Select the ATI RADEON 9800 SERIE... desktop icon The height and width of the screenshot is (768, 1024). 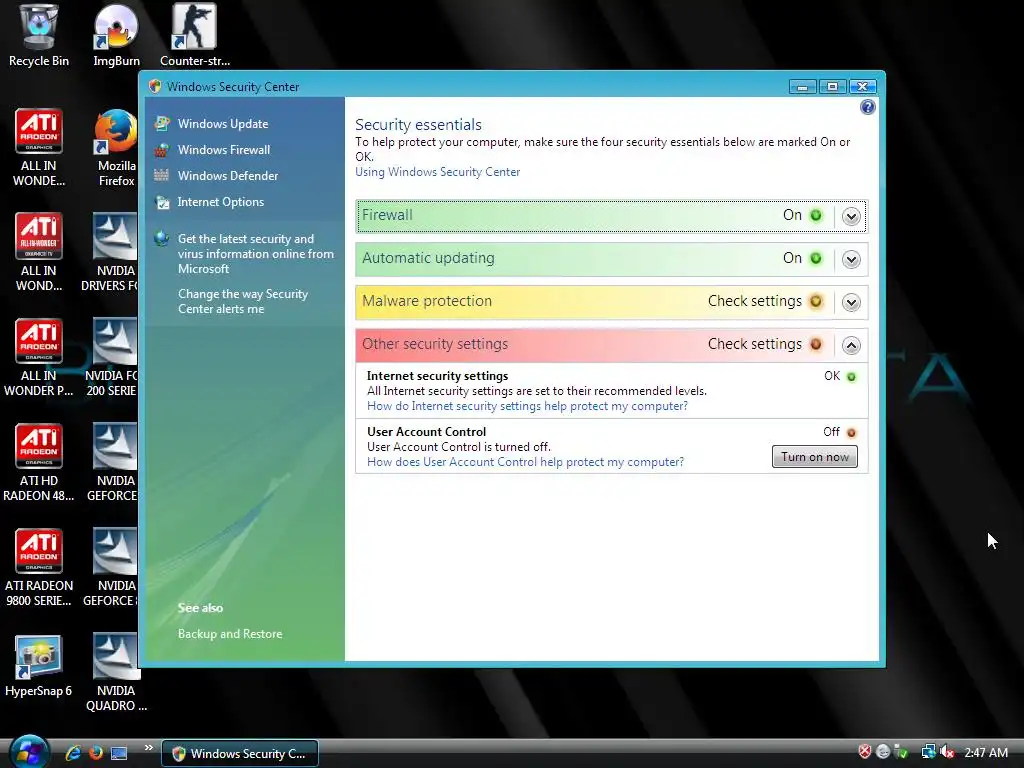[39, 568]
